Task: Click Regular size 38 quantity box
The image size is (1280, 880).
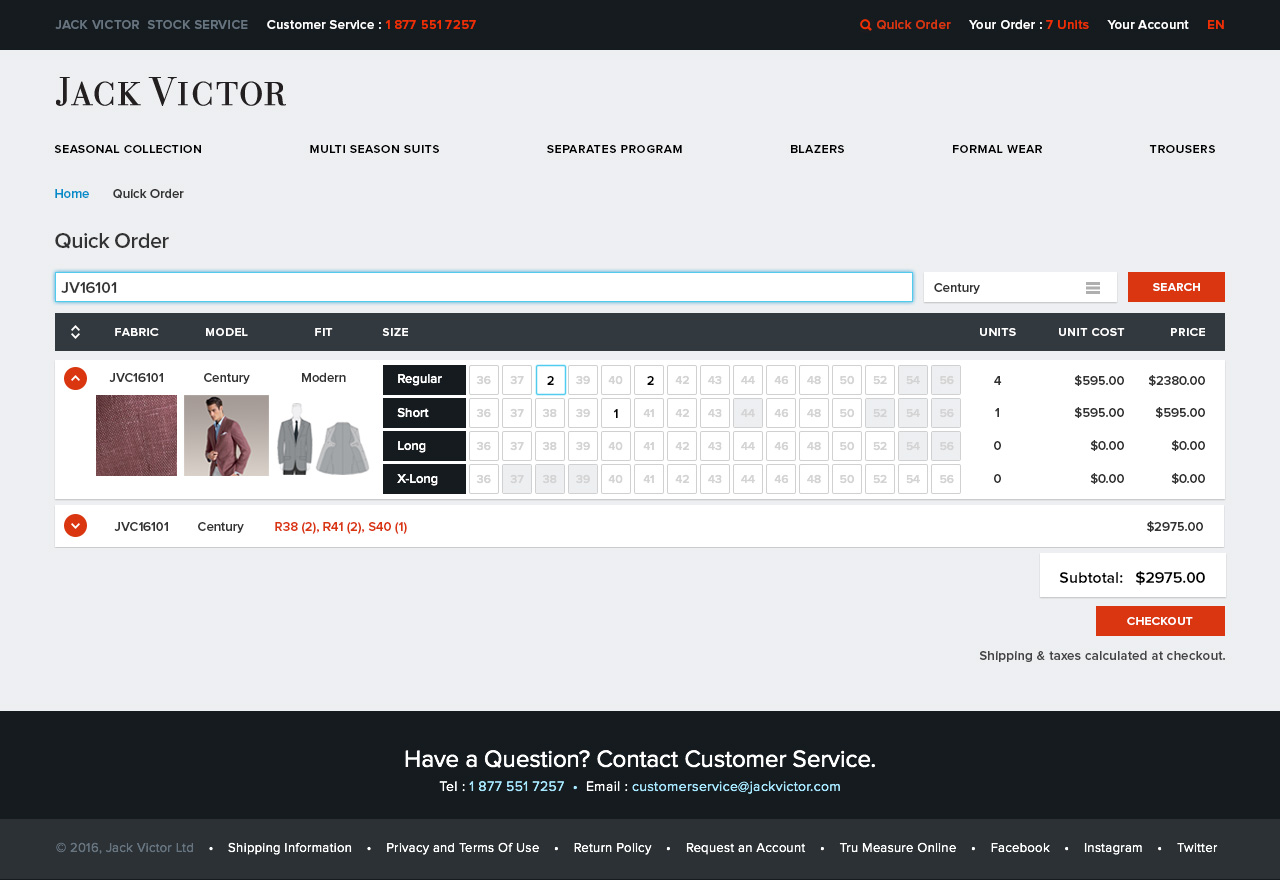Action: tap(550, 380)
